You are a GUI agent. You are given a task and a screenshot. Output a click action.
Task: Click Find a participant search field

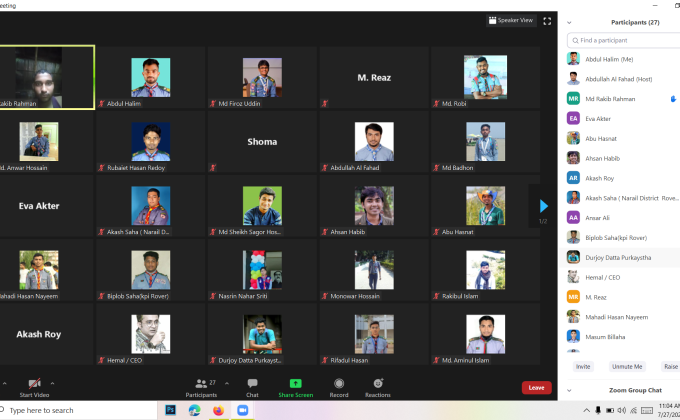coord(624,40)
